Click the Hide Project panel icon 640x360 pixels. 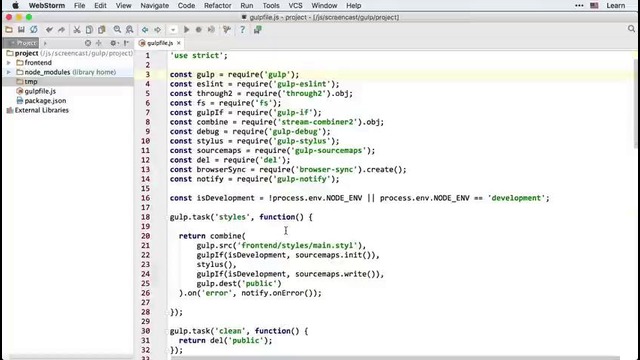pyautogui.click(x=127, y=43)
